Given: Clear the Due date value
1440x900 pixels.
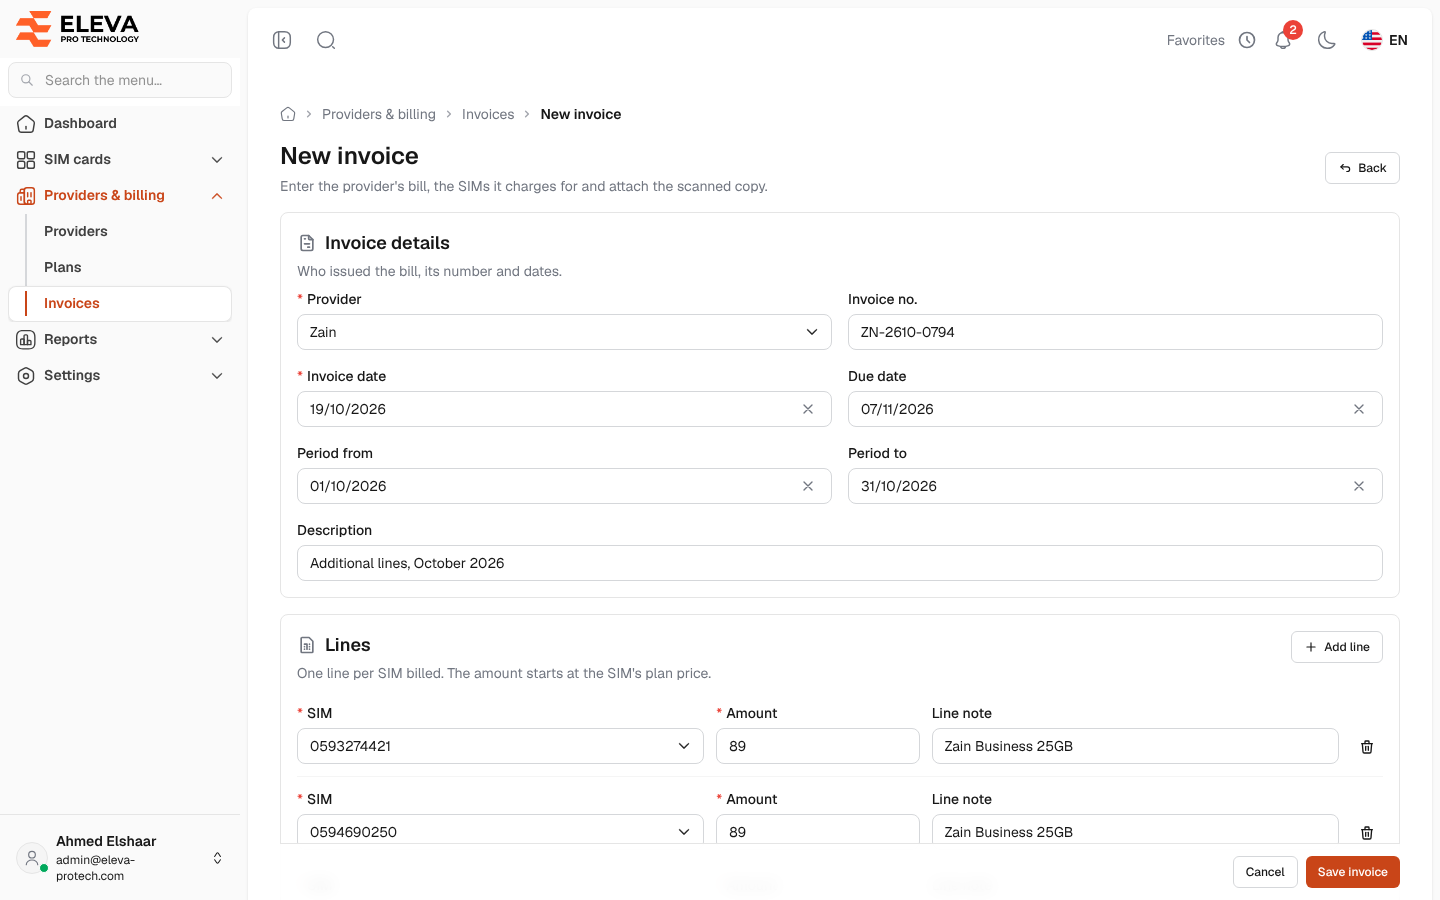Looking at the screenshot, I should (1359, 409).
